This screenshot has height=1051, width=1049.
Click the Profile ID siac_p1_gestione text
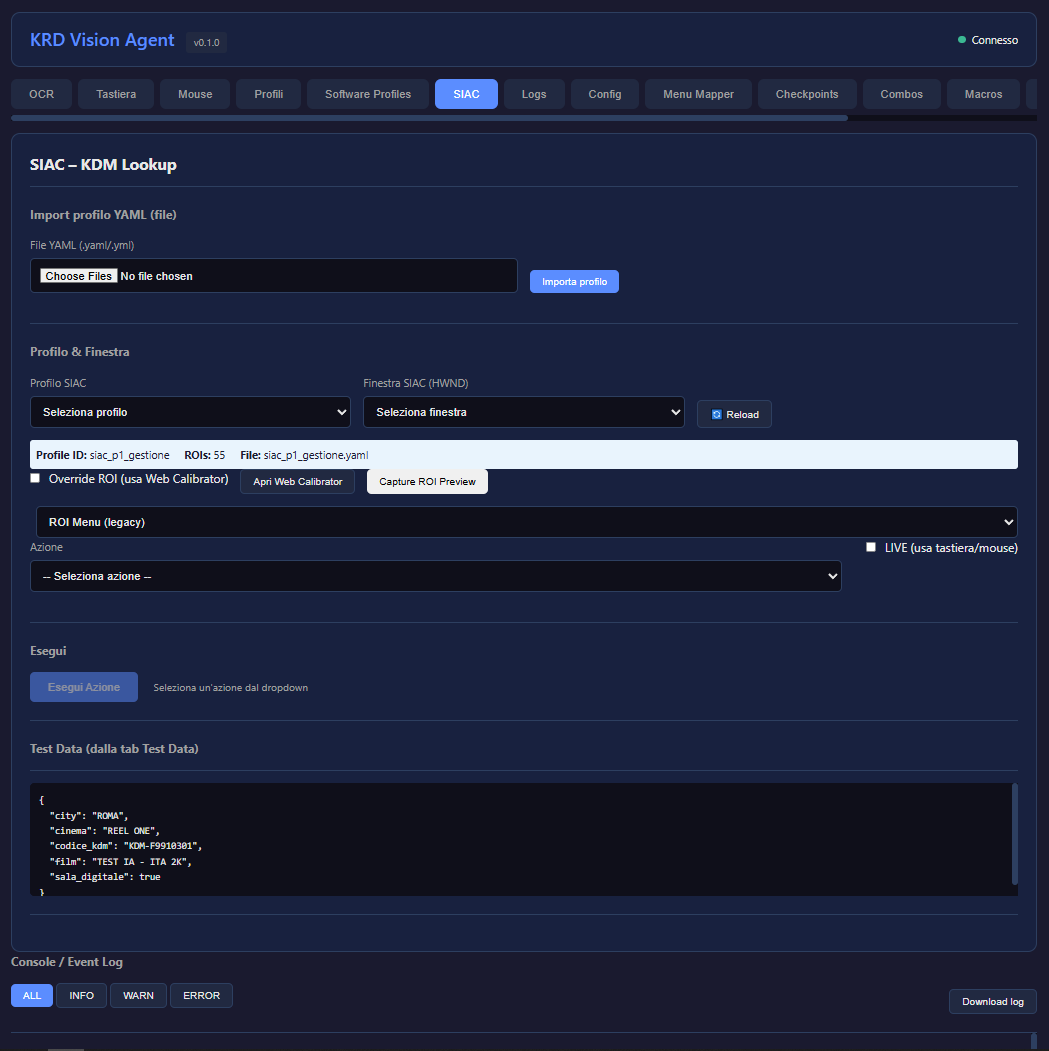click(x=103, y=455)
